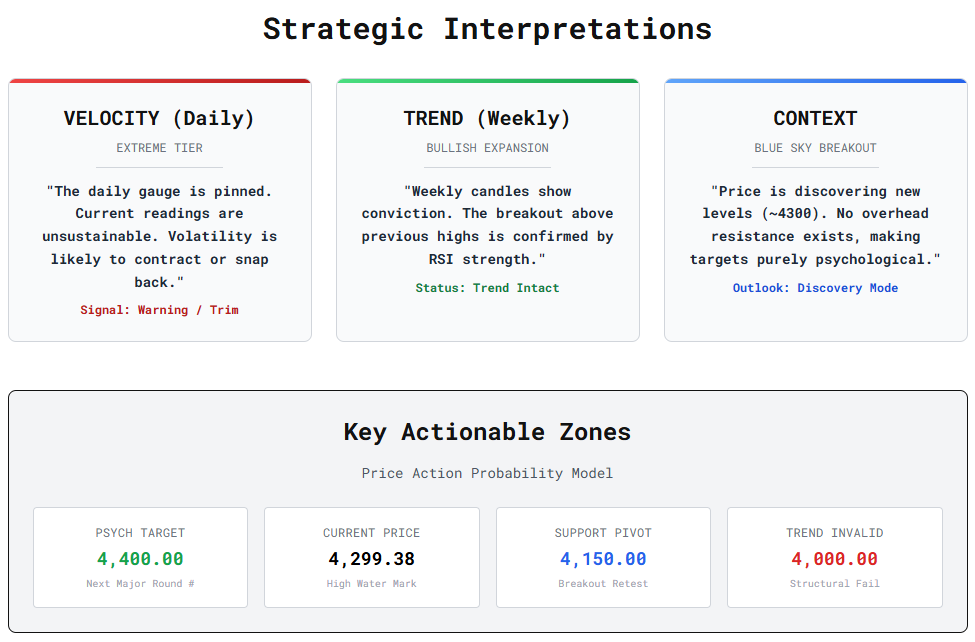Click the Structural Fail caption
The height and width of the screenshot is (642, 975).
pyautogui.click(x=834, y=584)
